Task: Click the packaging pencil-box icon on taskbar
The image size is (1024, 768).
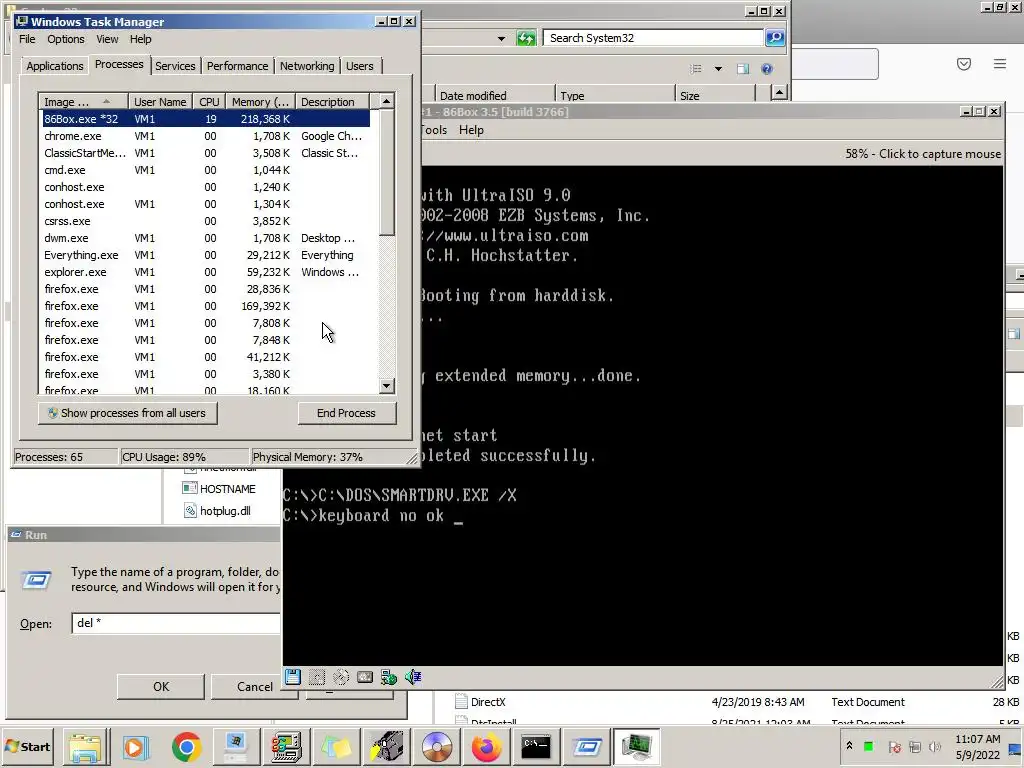Action: [x=387, y=746]
